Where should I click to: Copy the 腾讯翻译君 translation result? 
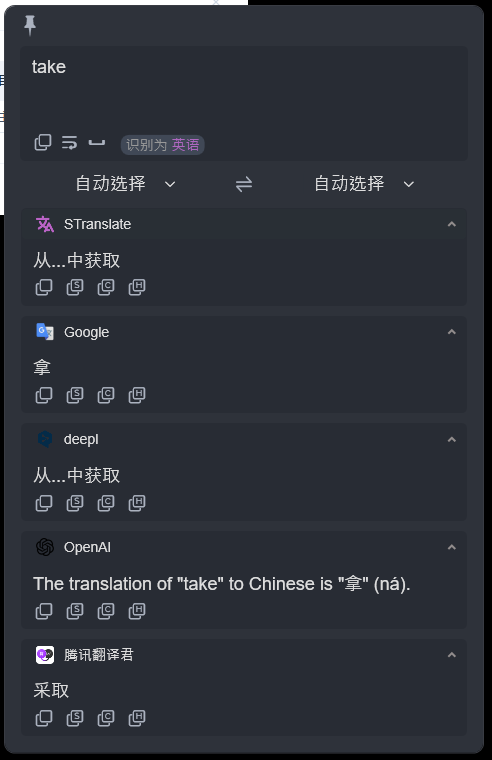click(44, 718)
